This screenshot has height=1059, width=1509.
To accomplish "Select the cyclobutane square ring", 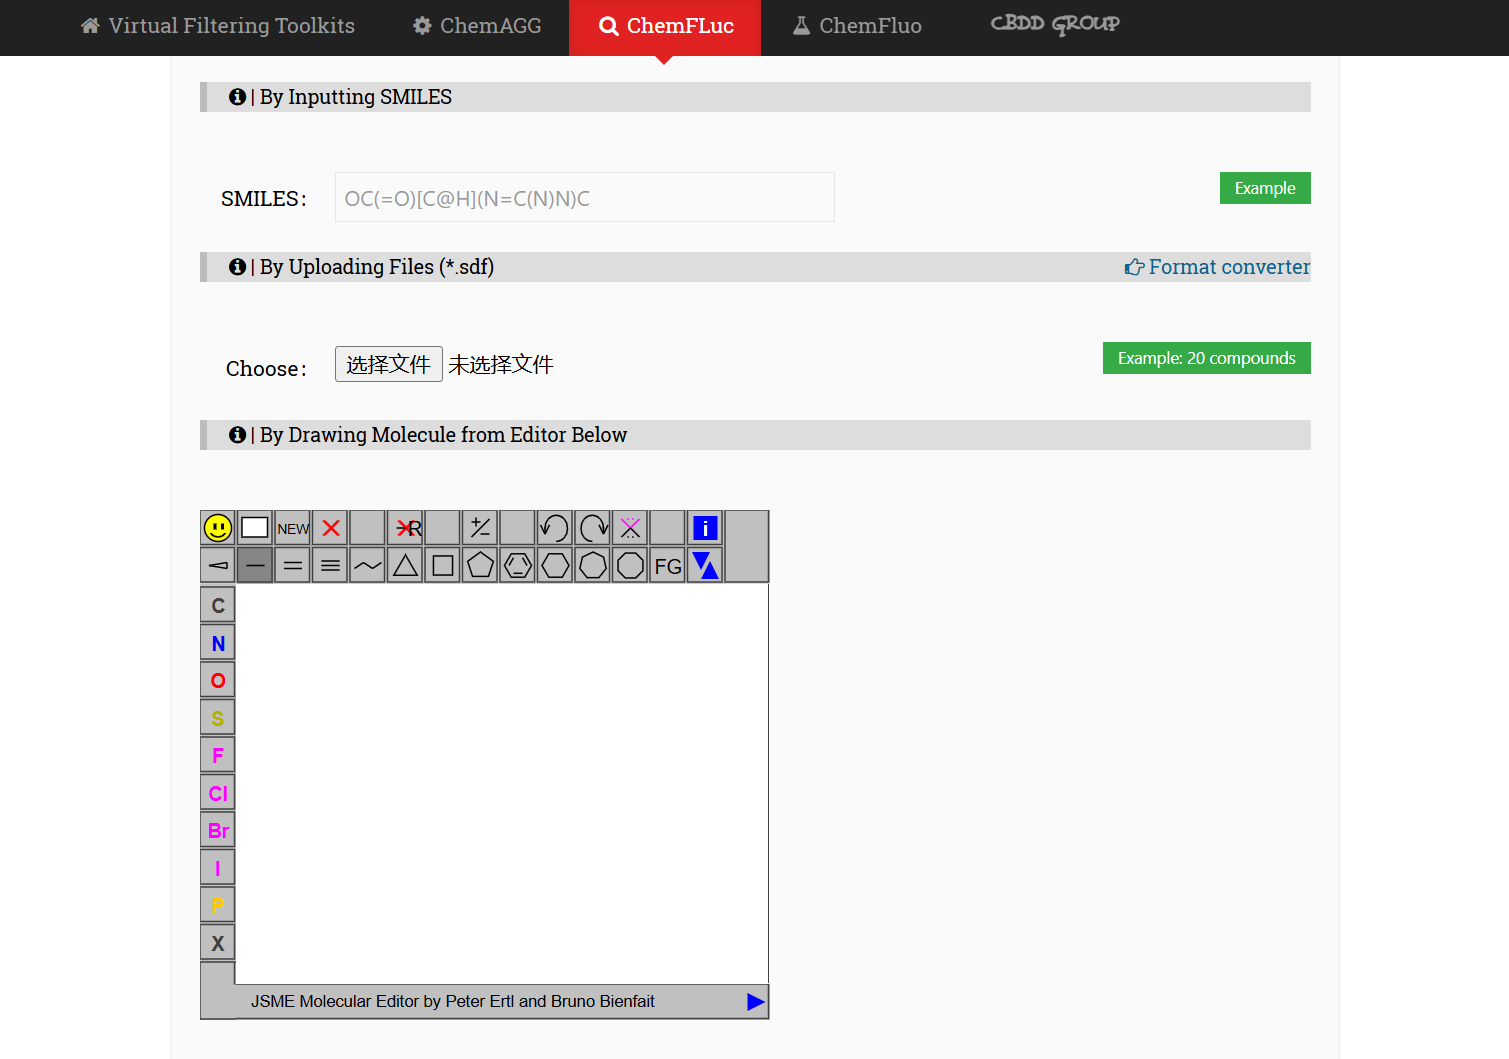I will (x=443, y=566).
